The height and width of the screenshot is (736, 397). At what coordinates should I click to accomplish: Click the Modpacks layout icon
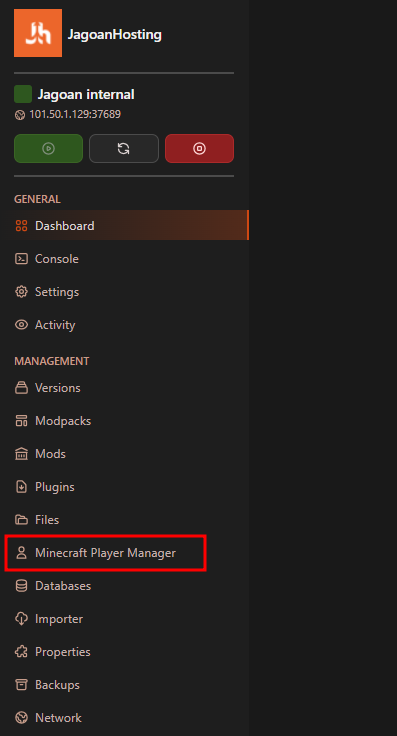click(x=22, y=421)
